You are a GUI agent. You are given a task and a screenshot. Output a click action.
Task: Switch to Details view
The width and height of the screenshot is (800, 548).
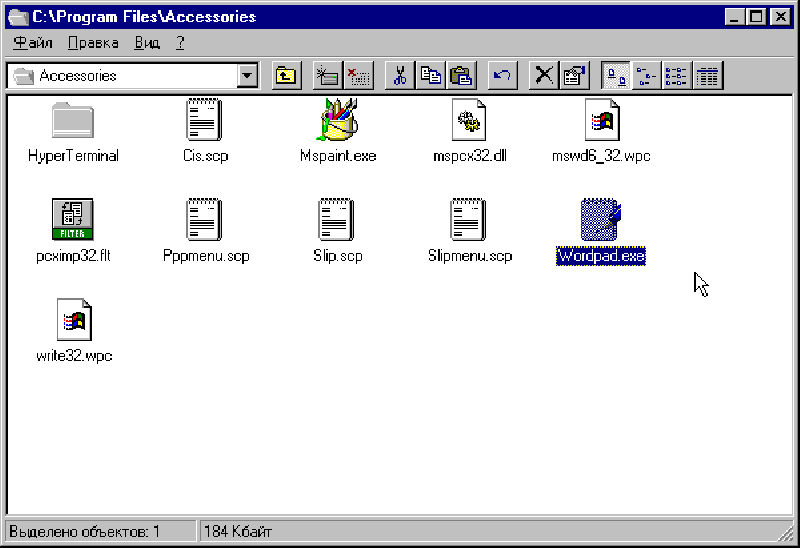click(x=708, y=76)
